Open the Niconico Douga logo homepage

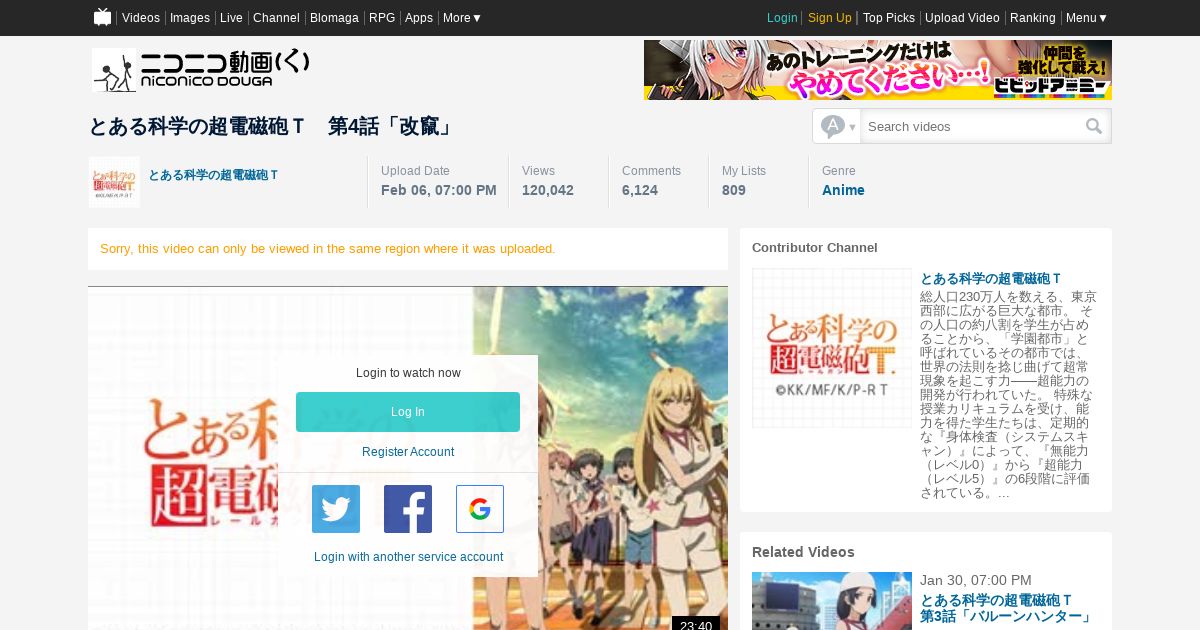[201, 70]
